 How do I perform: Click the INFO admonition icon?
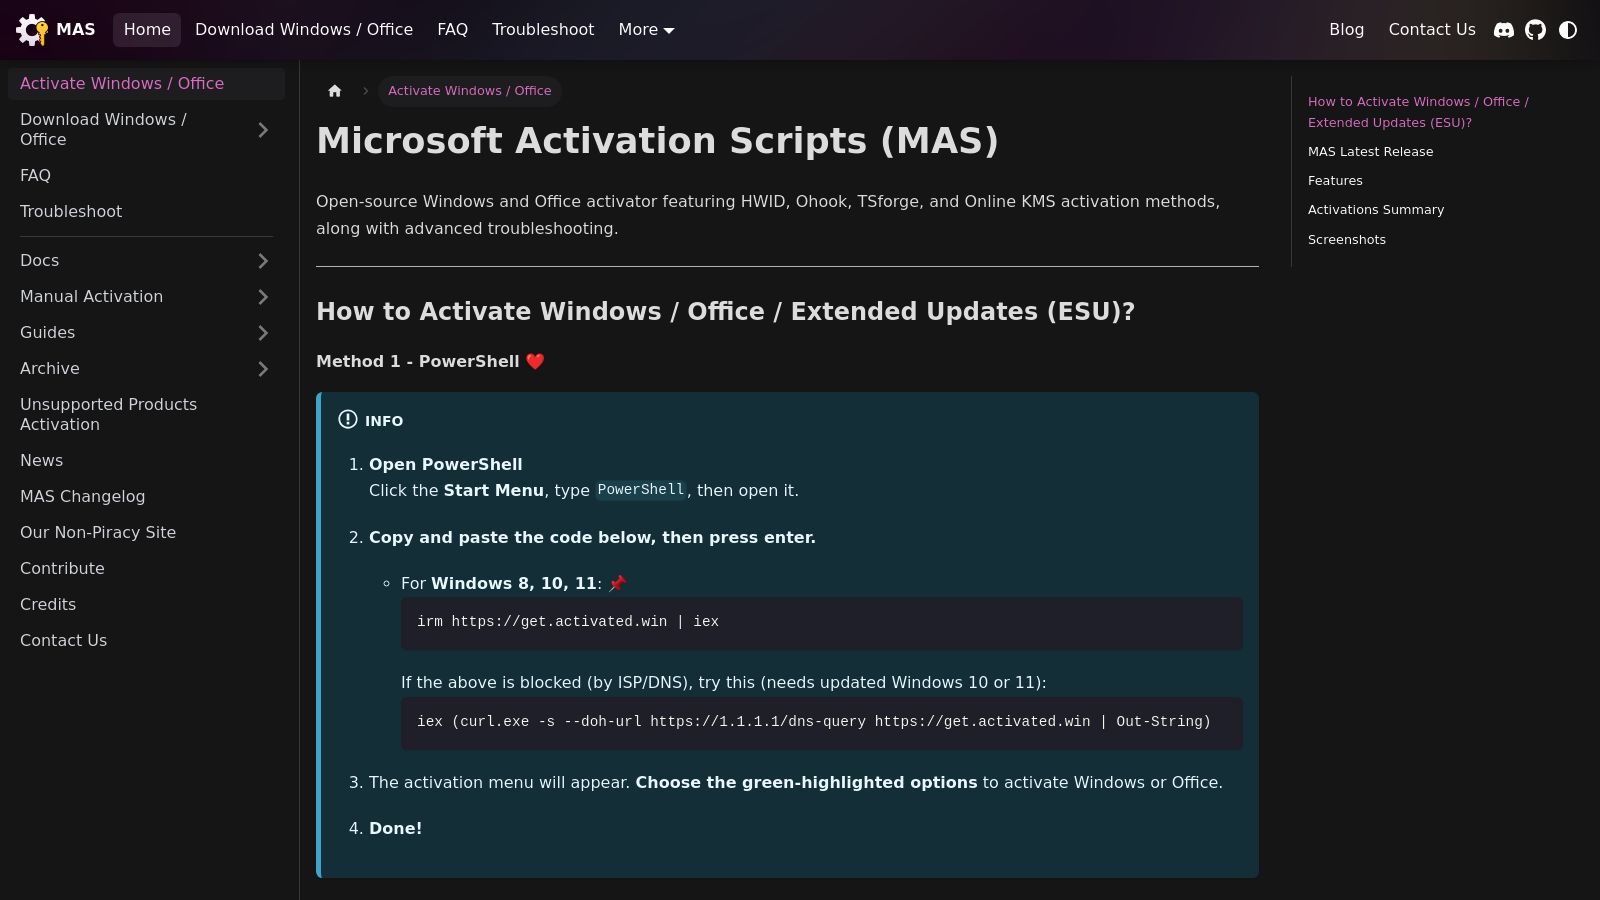point(348,420)
